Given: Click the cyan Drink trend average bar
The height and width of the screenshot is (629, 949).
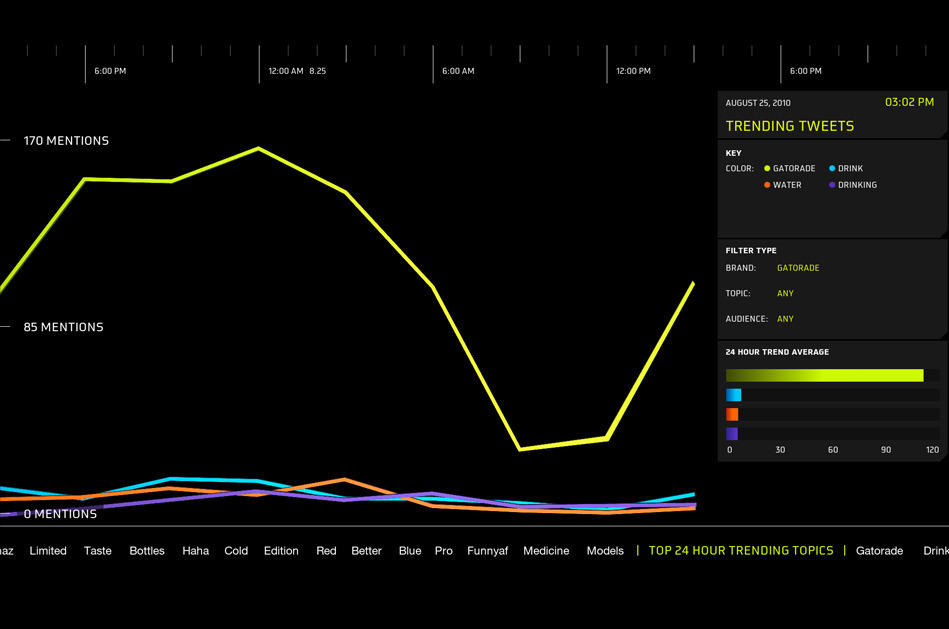Looking at the screenshot, I should coord(734,395).
